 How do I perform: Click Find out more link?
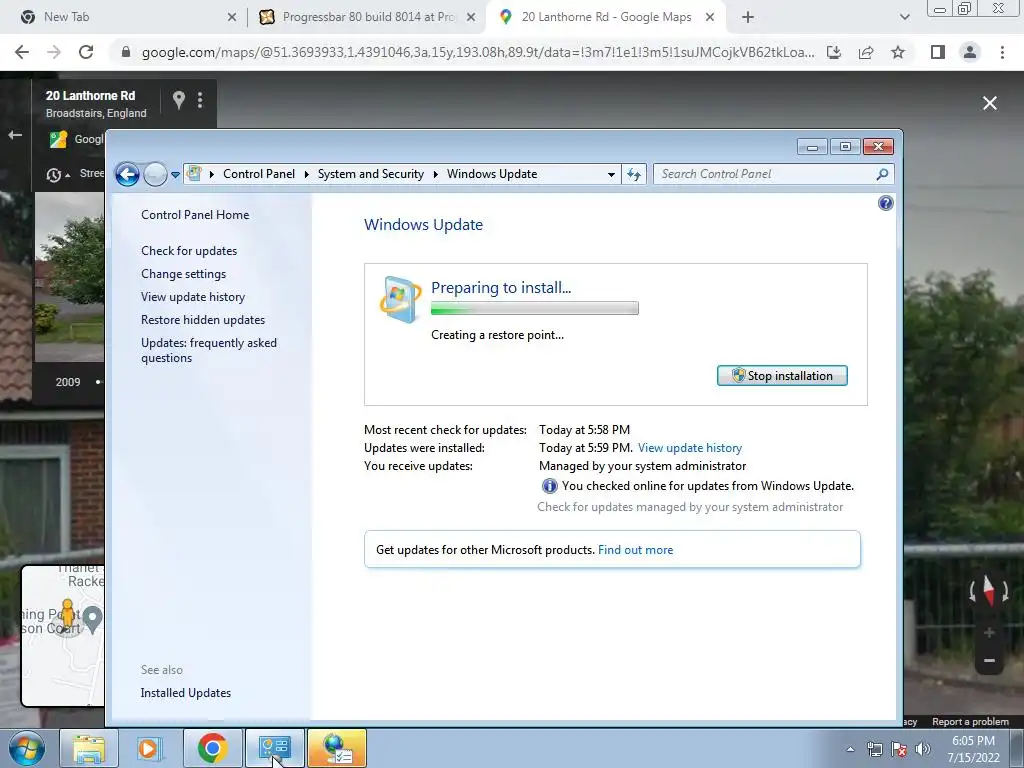[635, 550]
